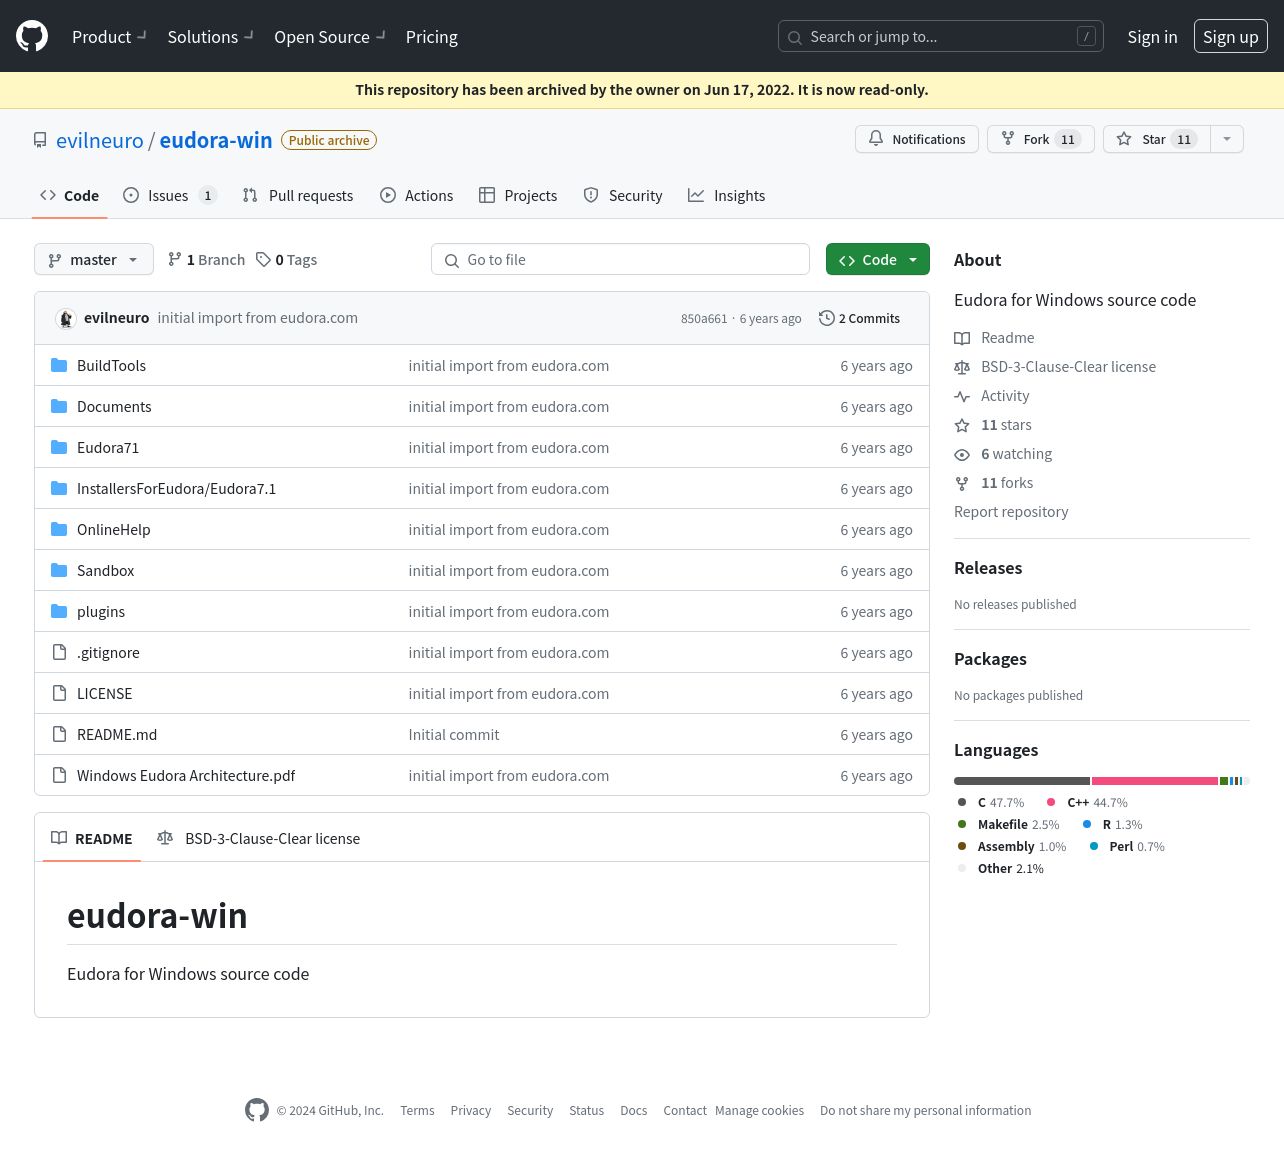Click the Eudora71 folder icon
The height and width of the screenshot is (1164, 1284).
(x=59, y=448)
